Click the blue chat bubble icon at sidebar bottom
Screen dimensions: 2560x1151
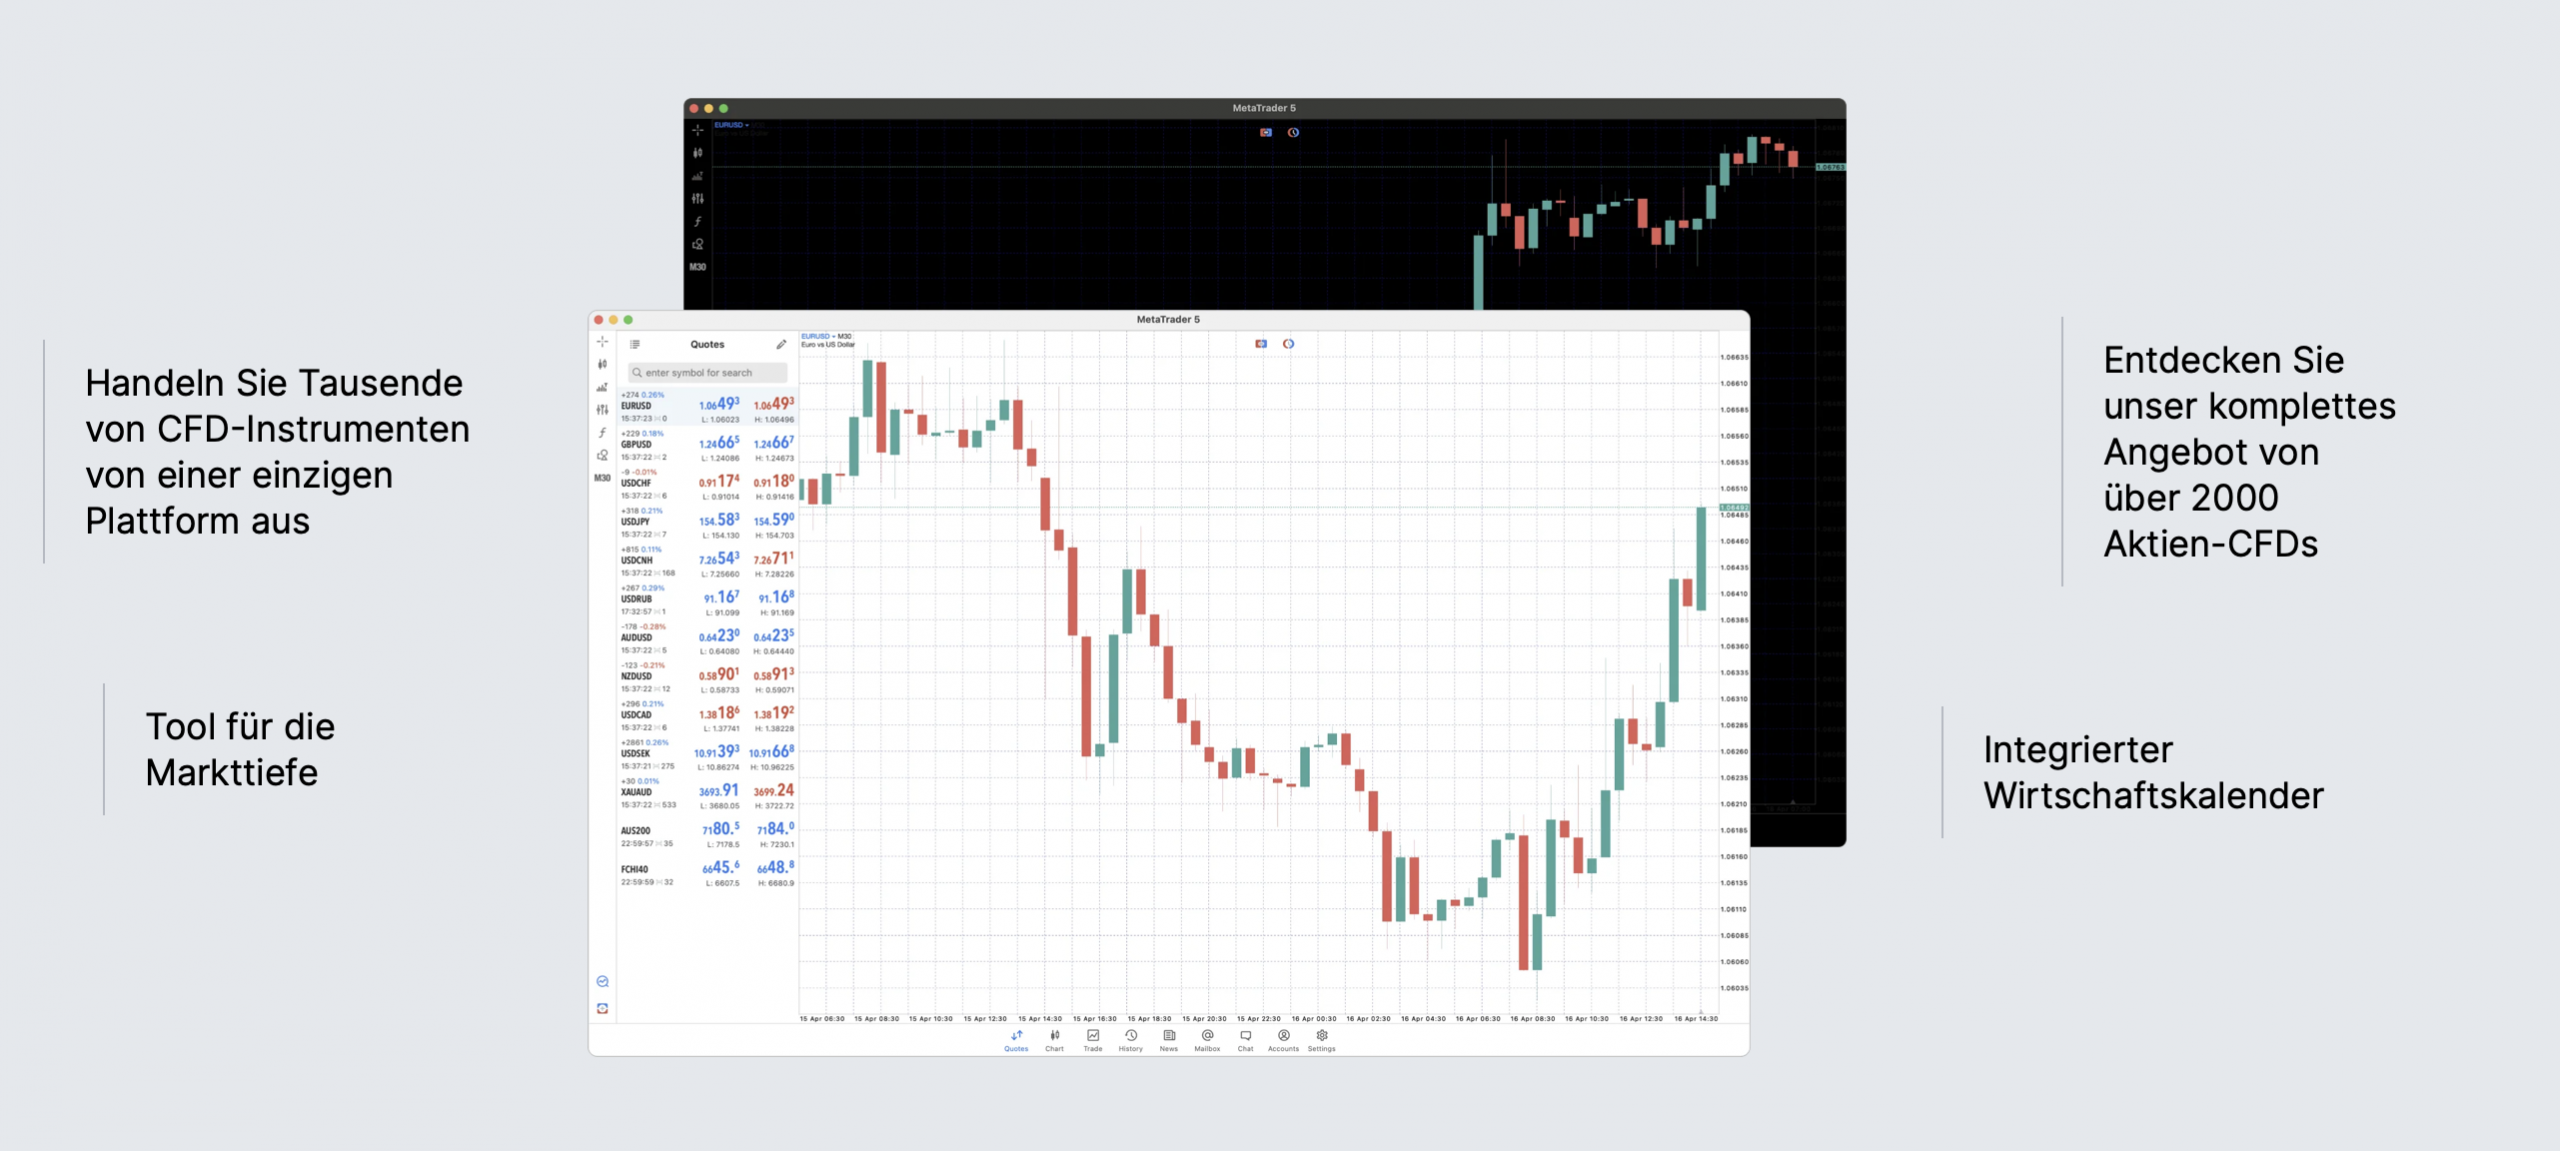(602, 982)
